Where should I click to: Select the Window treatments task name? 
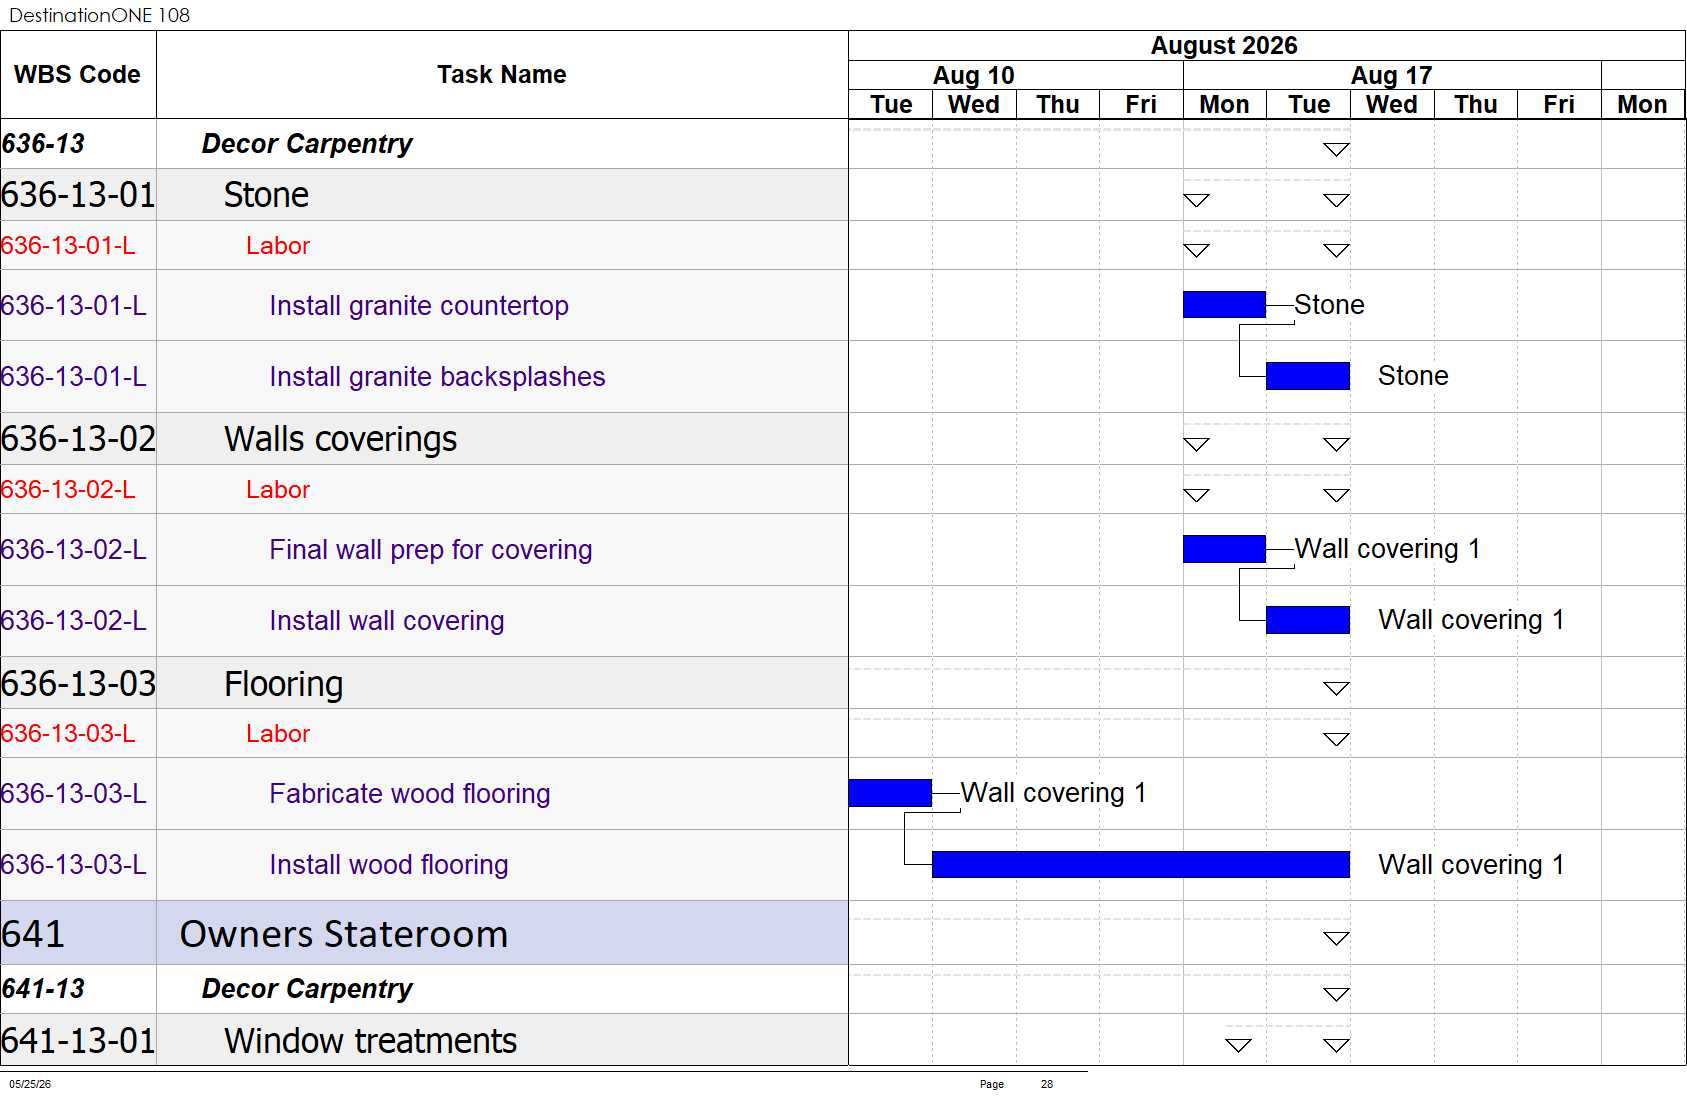(370, 1041)
